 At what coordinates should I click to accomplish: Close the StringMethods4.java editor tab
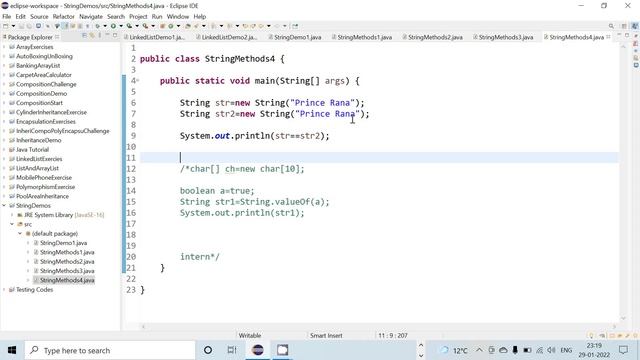pyautogui.click(x=608, y=37)
